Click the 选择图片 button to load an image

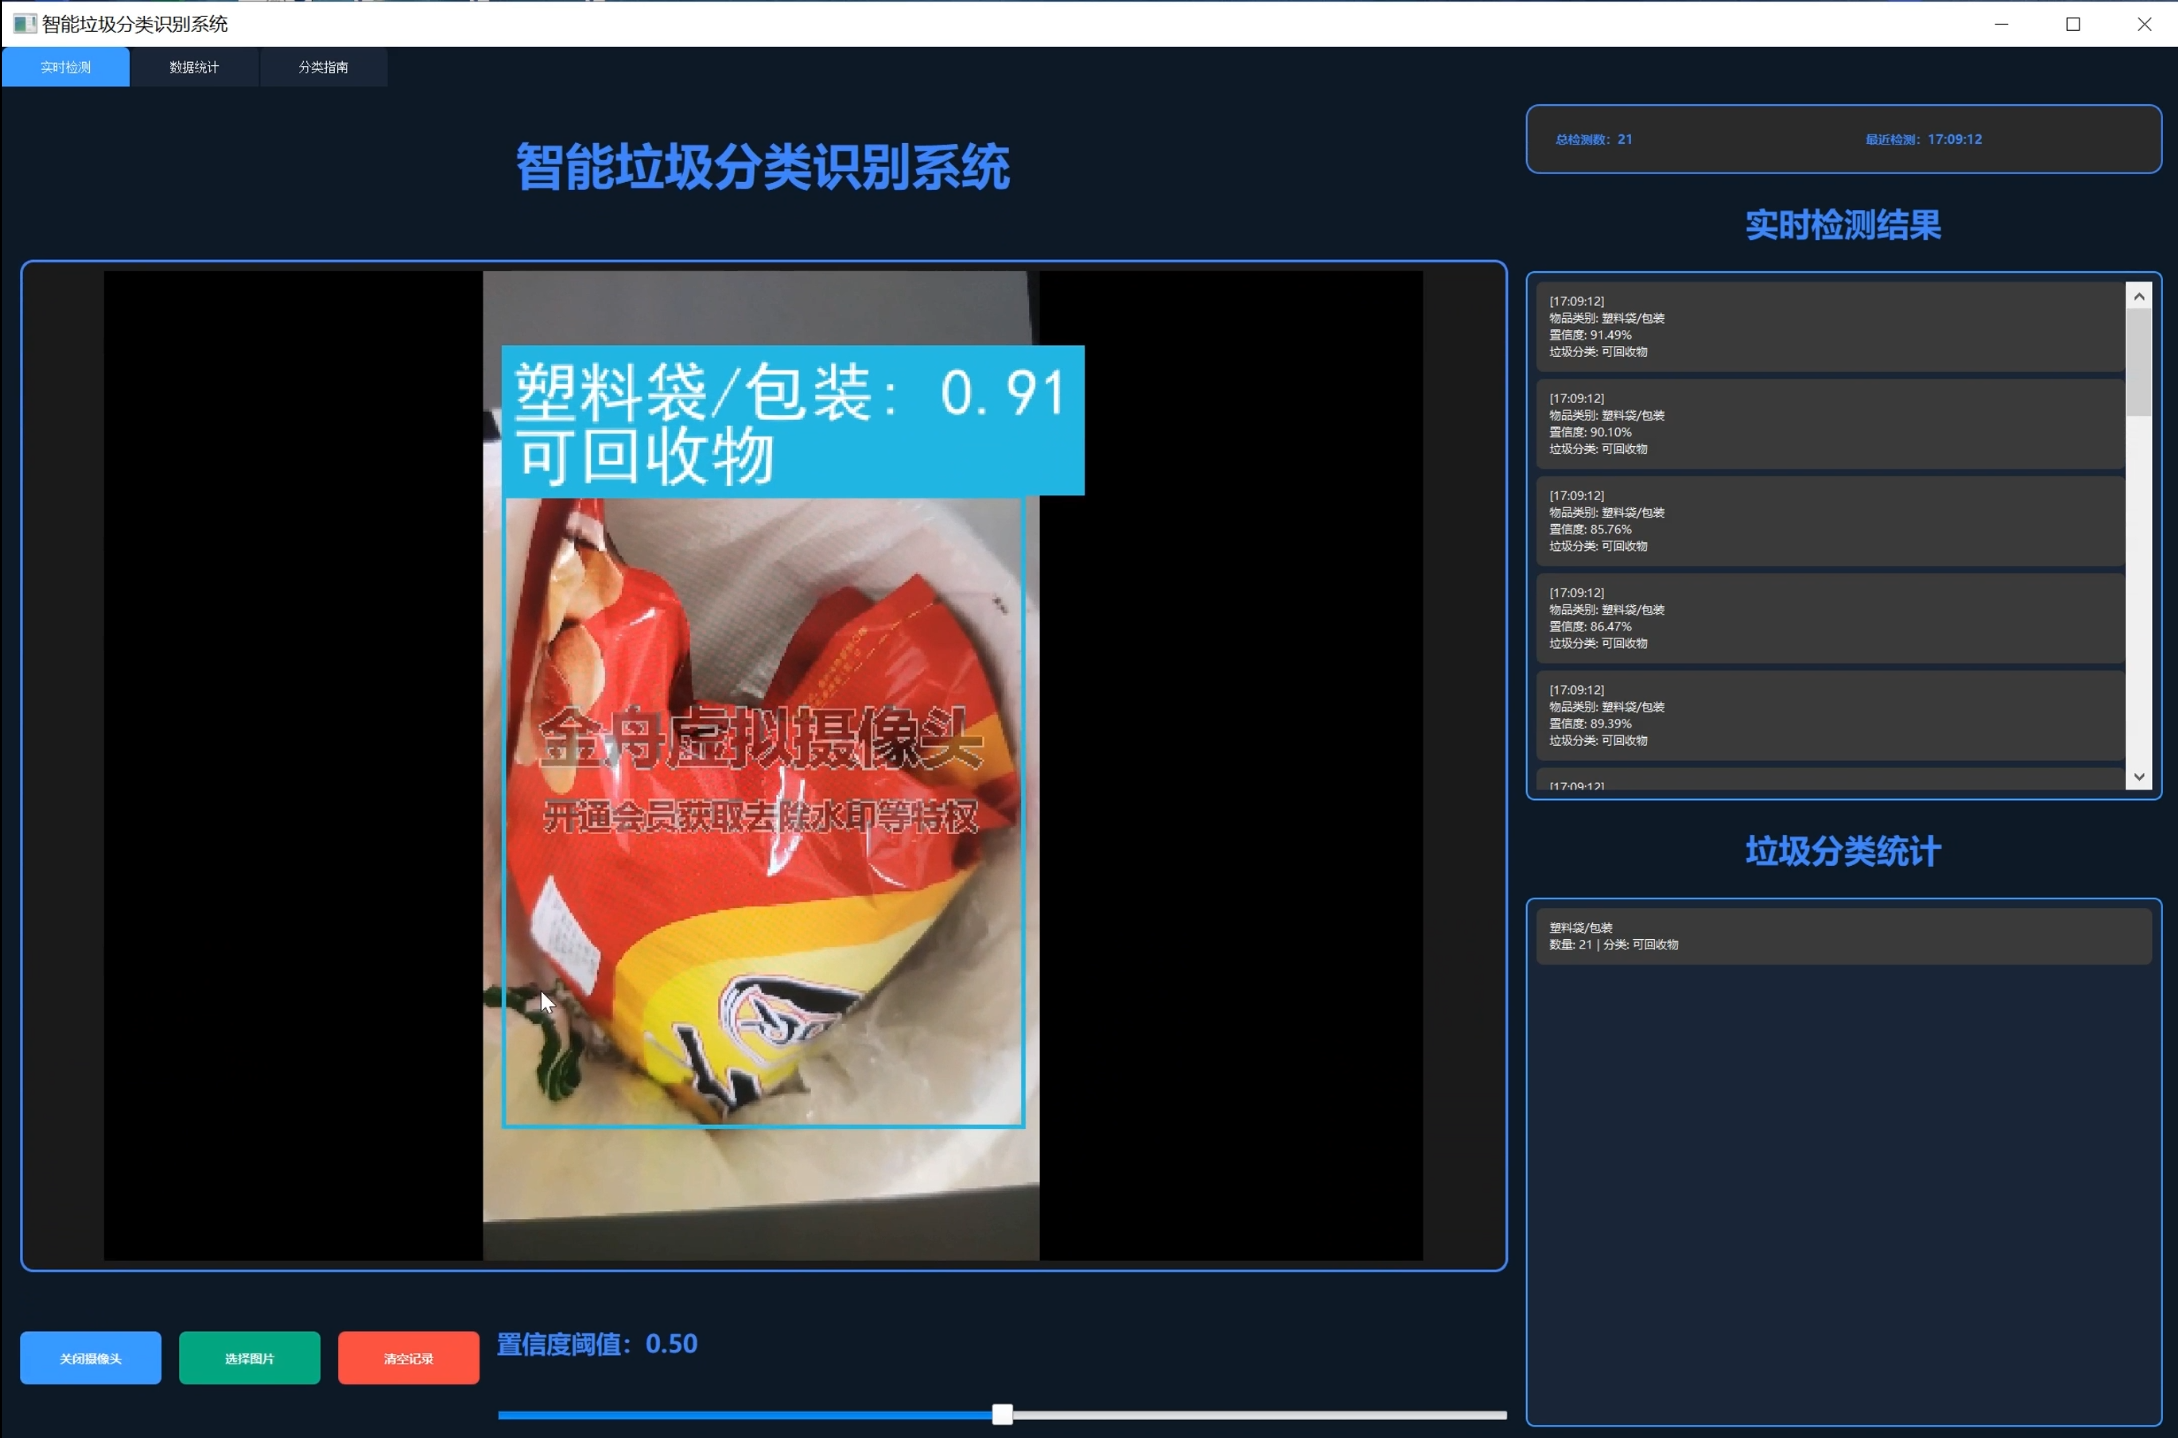tap(249, 1357)
